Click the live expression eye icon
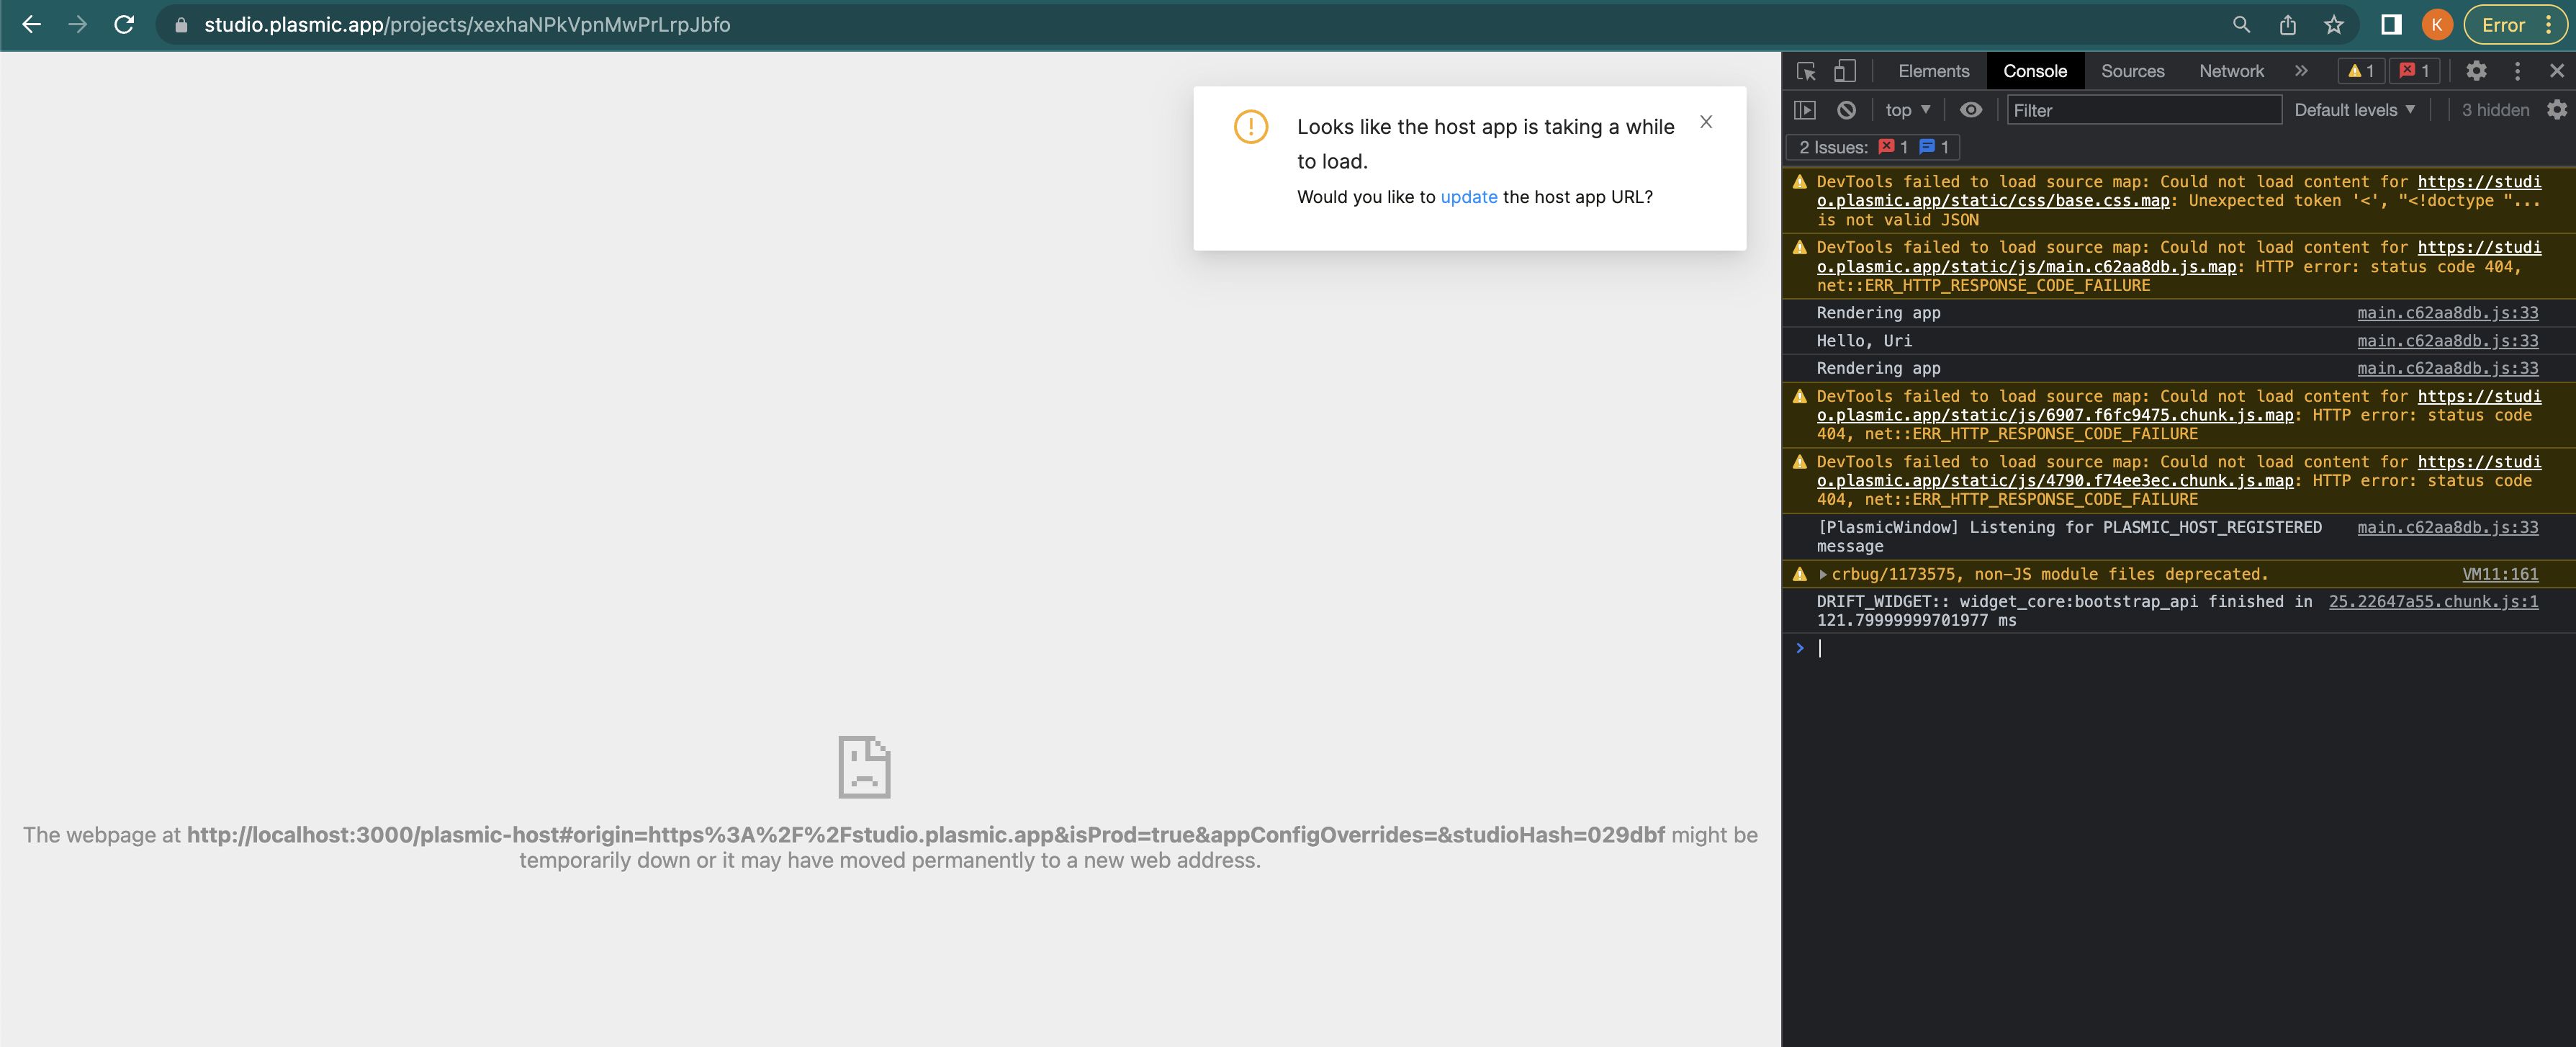This screenshot has width=2576, height=1047. 1970,110
